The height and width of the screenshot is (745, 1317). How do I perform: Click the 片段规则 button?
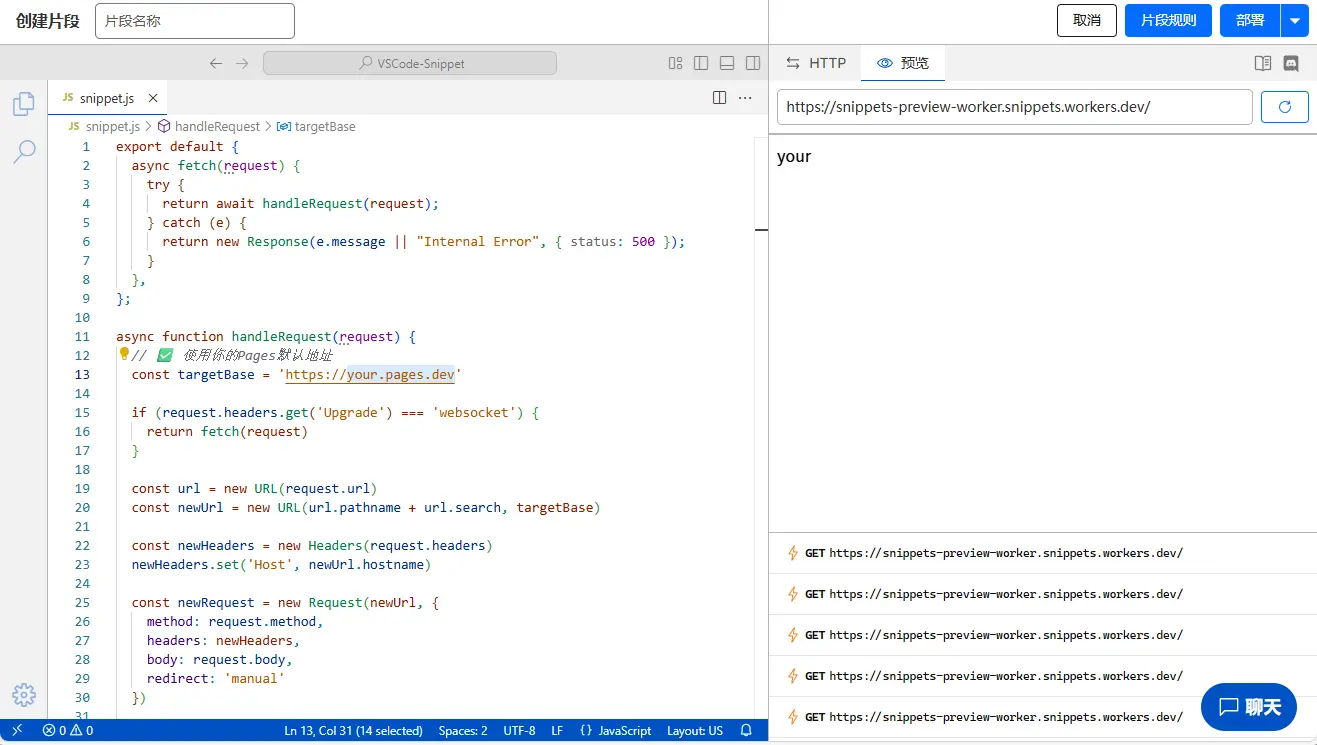[1168, 20]
